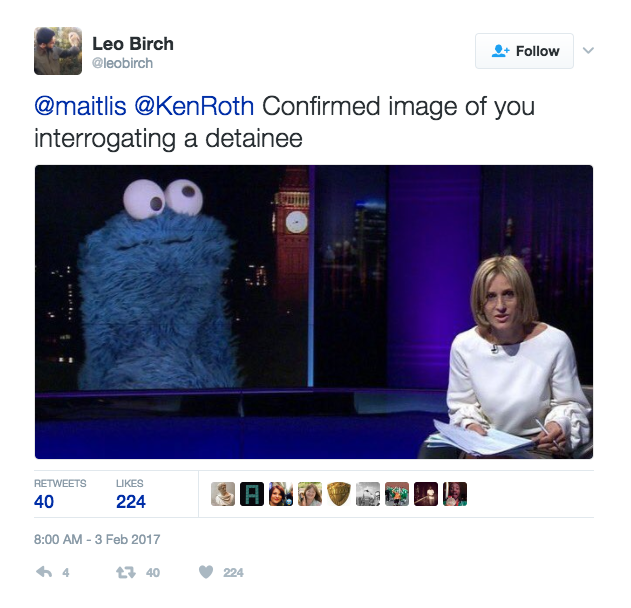Open the tweet timestamp 3 Feb 2017
This screenshot has height=608, width=631.
pyautogui.click(x=97, y=539)
